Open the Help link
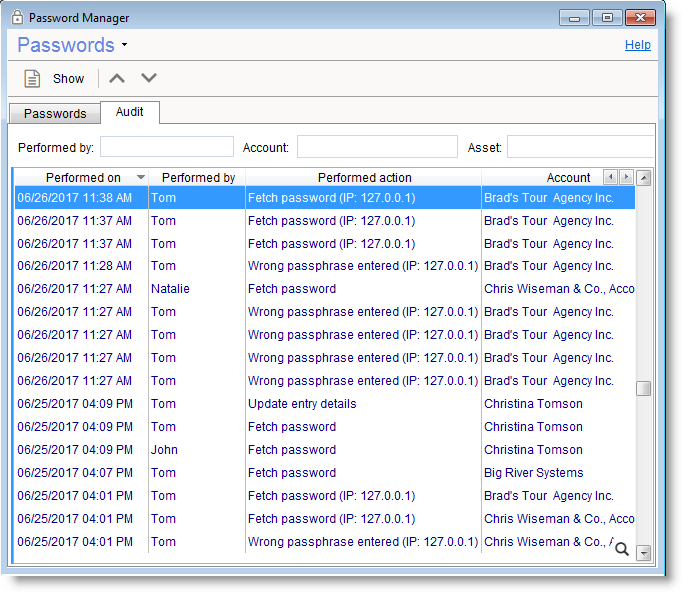The height and width of the screenshot is (592, 682). 637,45
